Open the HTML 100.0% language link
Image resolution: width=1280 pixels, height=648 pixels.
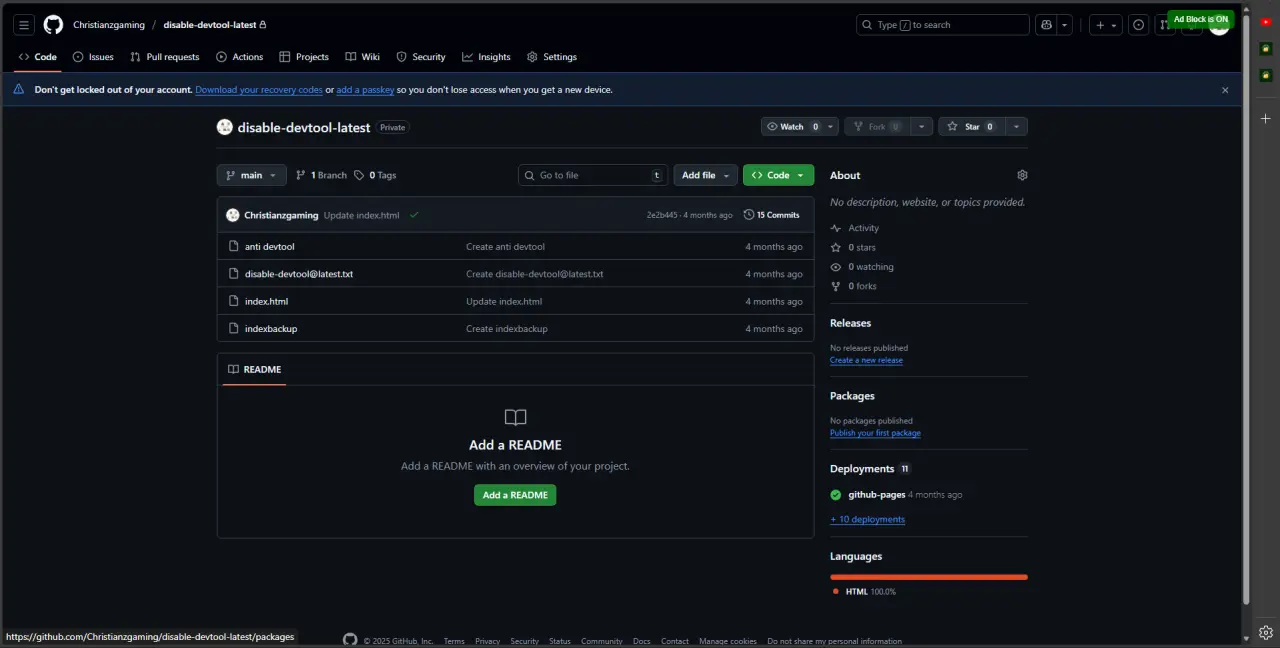(865, 592)
